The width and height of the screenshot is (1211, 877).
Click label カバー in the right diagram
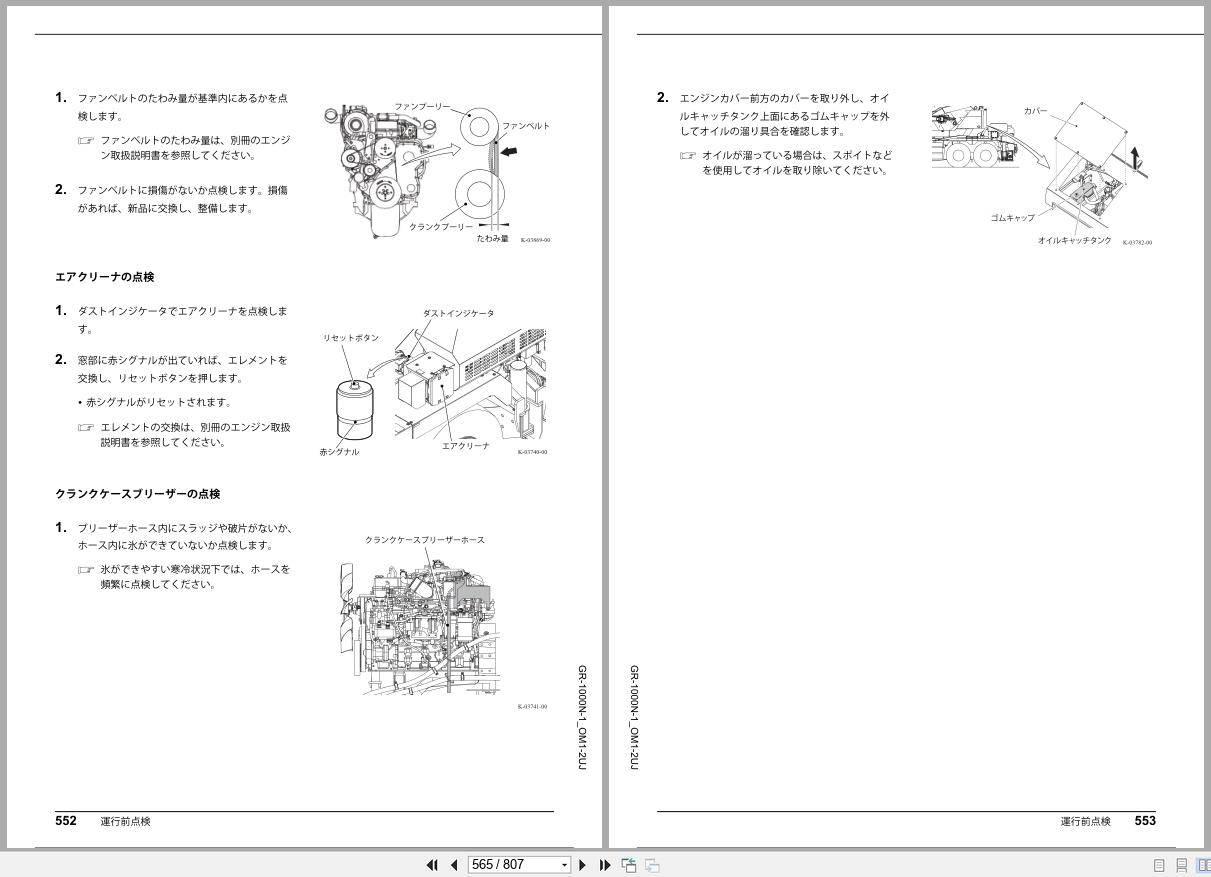coord(1036,111)
